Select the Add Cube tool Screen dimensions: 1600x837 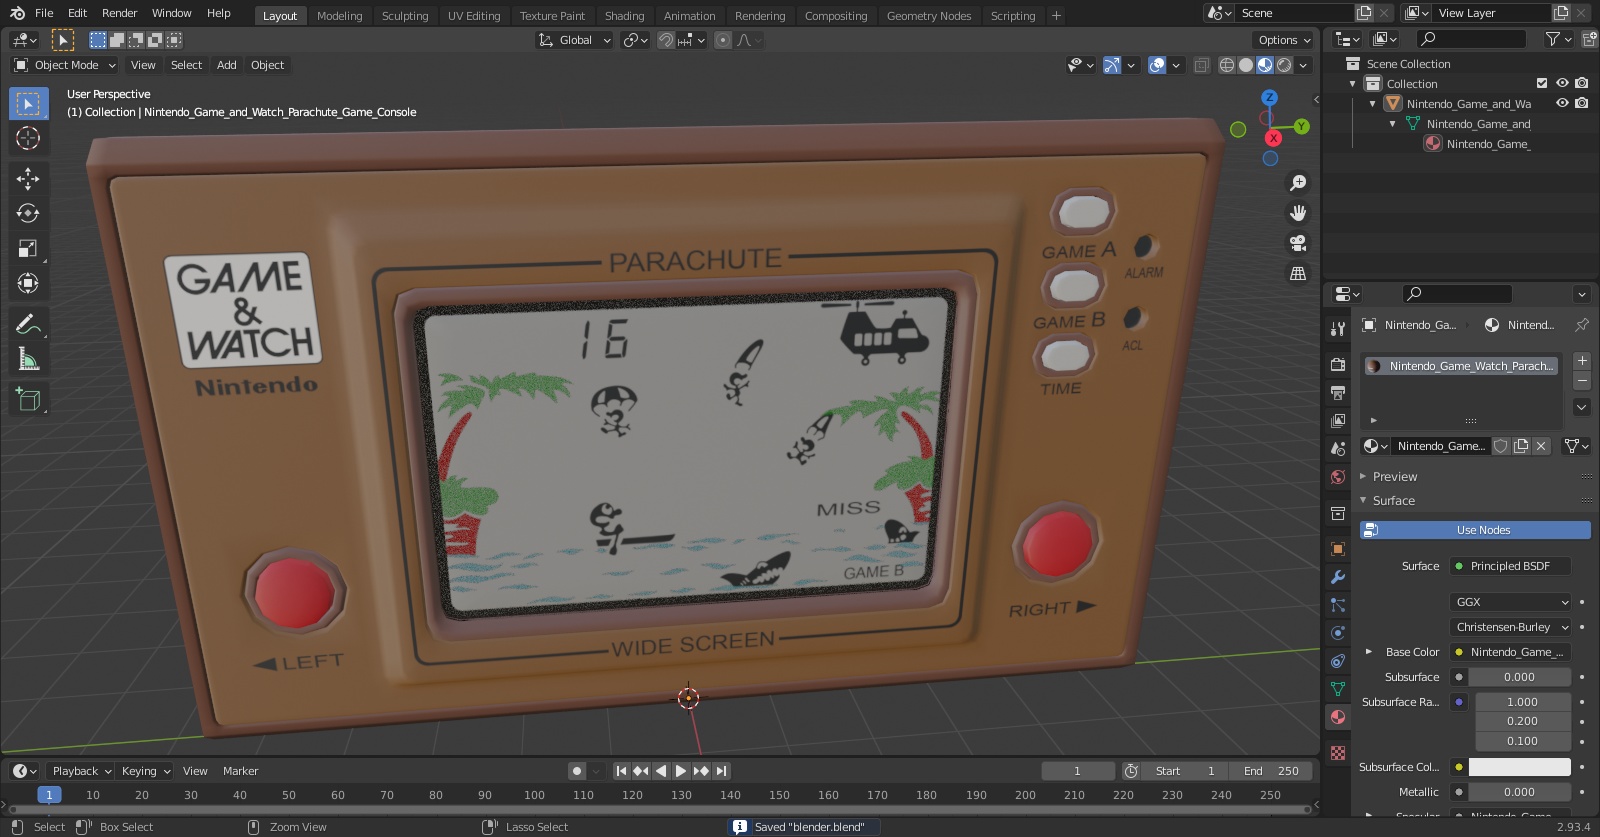point(28,400)
